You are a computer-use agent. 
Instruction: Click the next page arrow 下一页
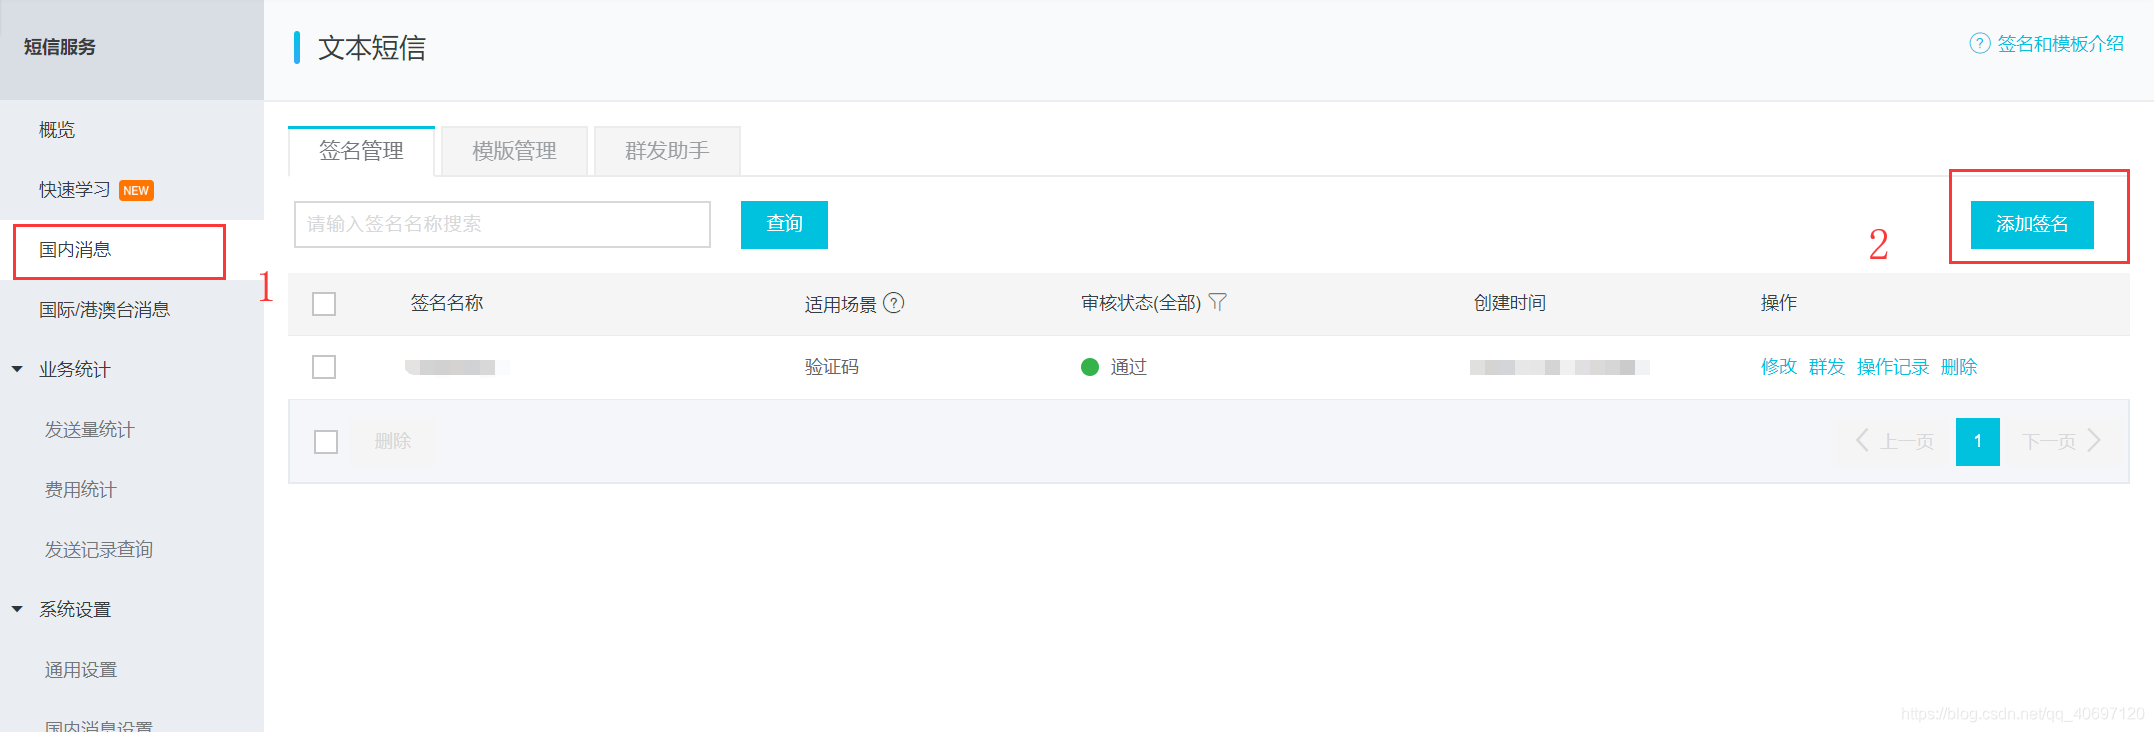pos(2094,440)
